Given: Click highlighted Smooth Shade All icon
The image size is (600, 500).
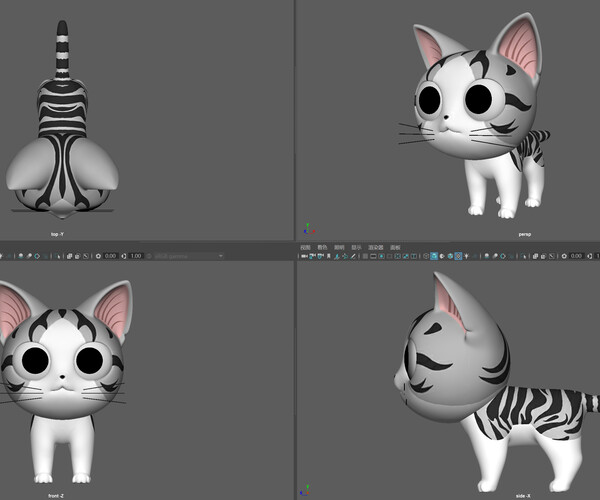Looking at the screenshot, I should [x=434, y=256].
